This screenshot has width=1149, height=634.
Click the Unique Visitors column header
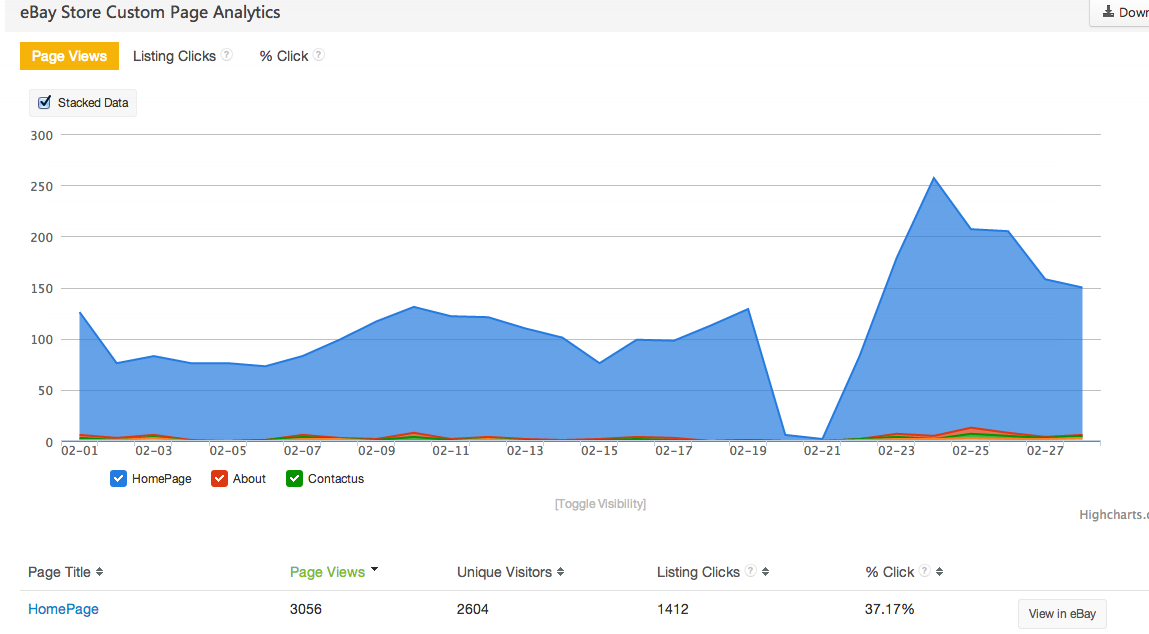pos(504,572)
